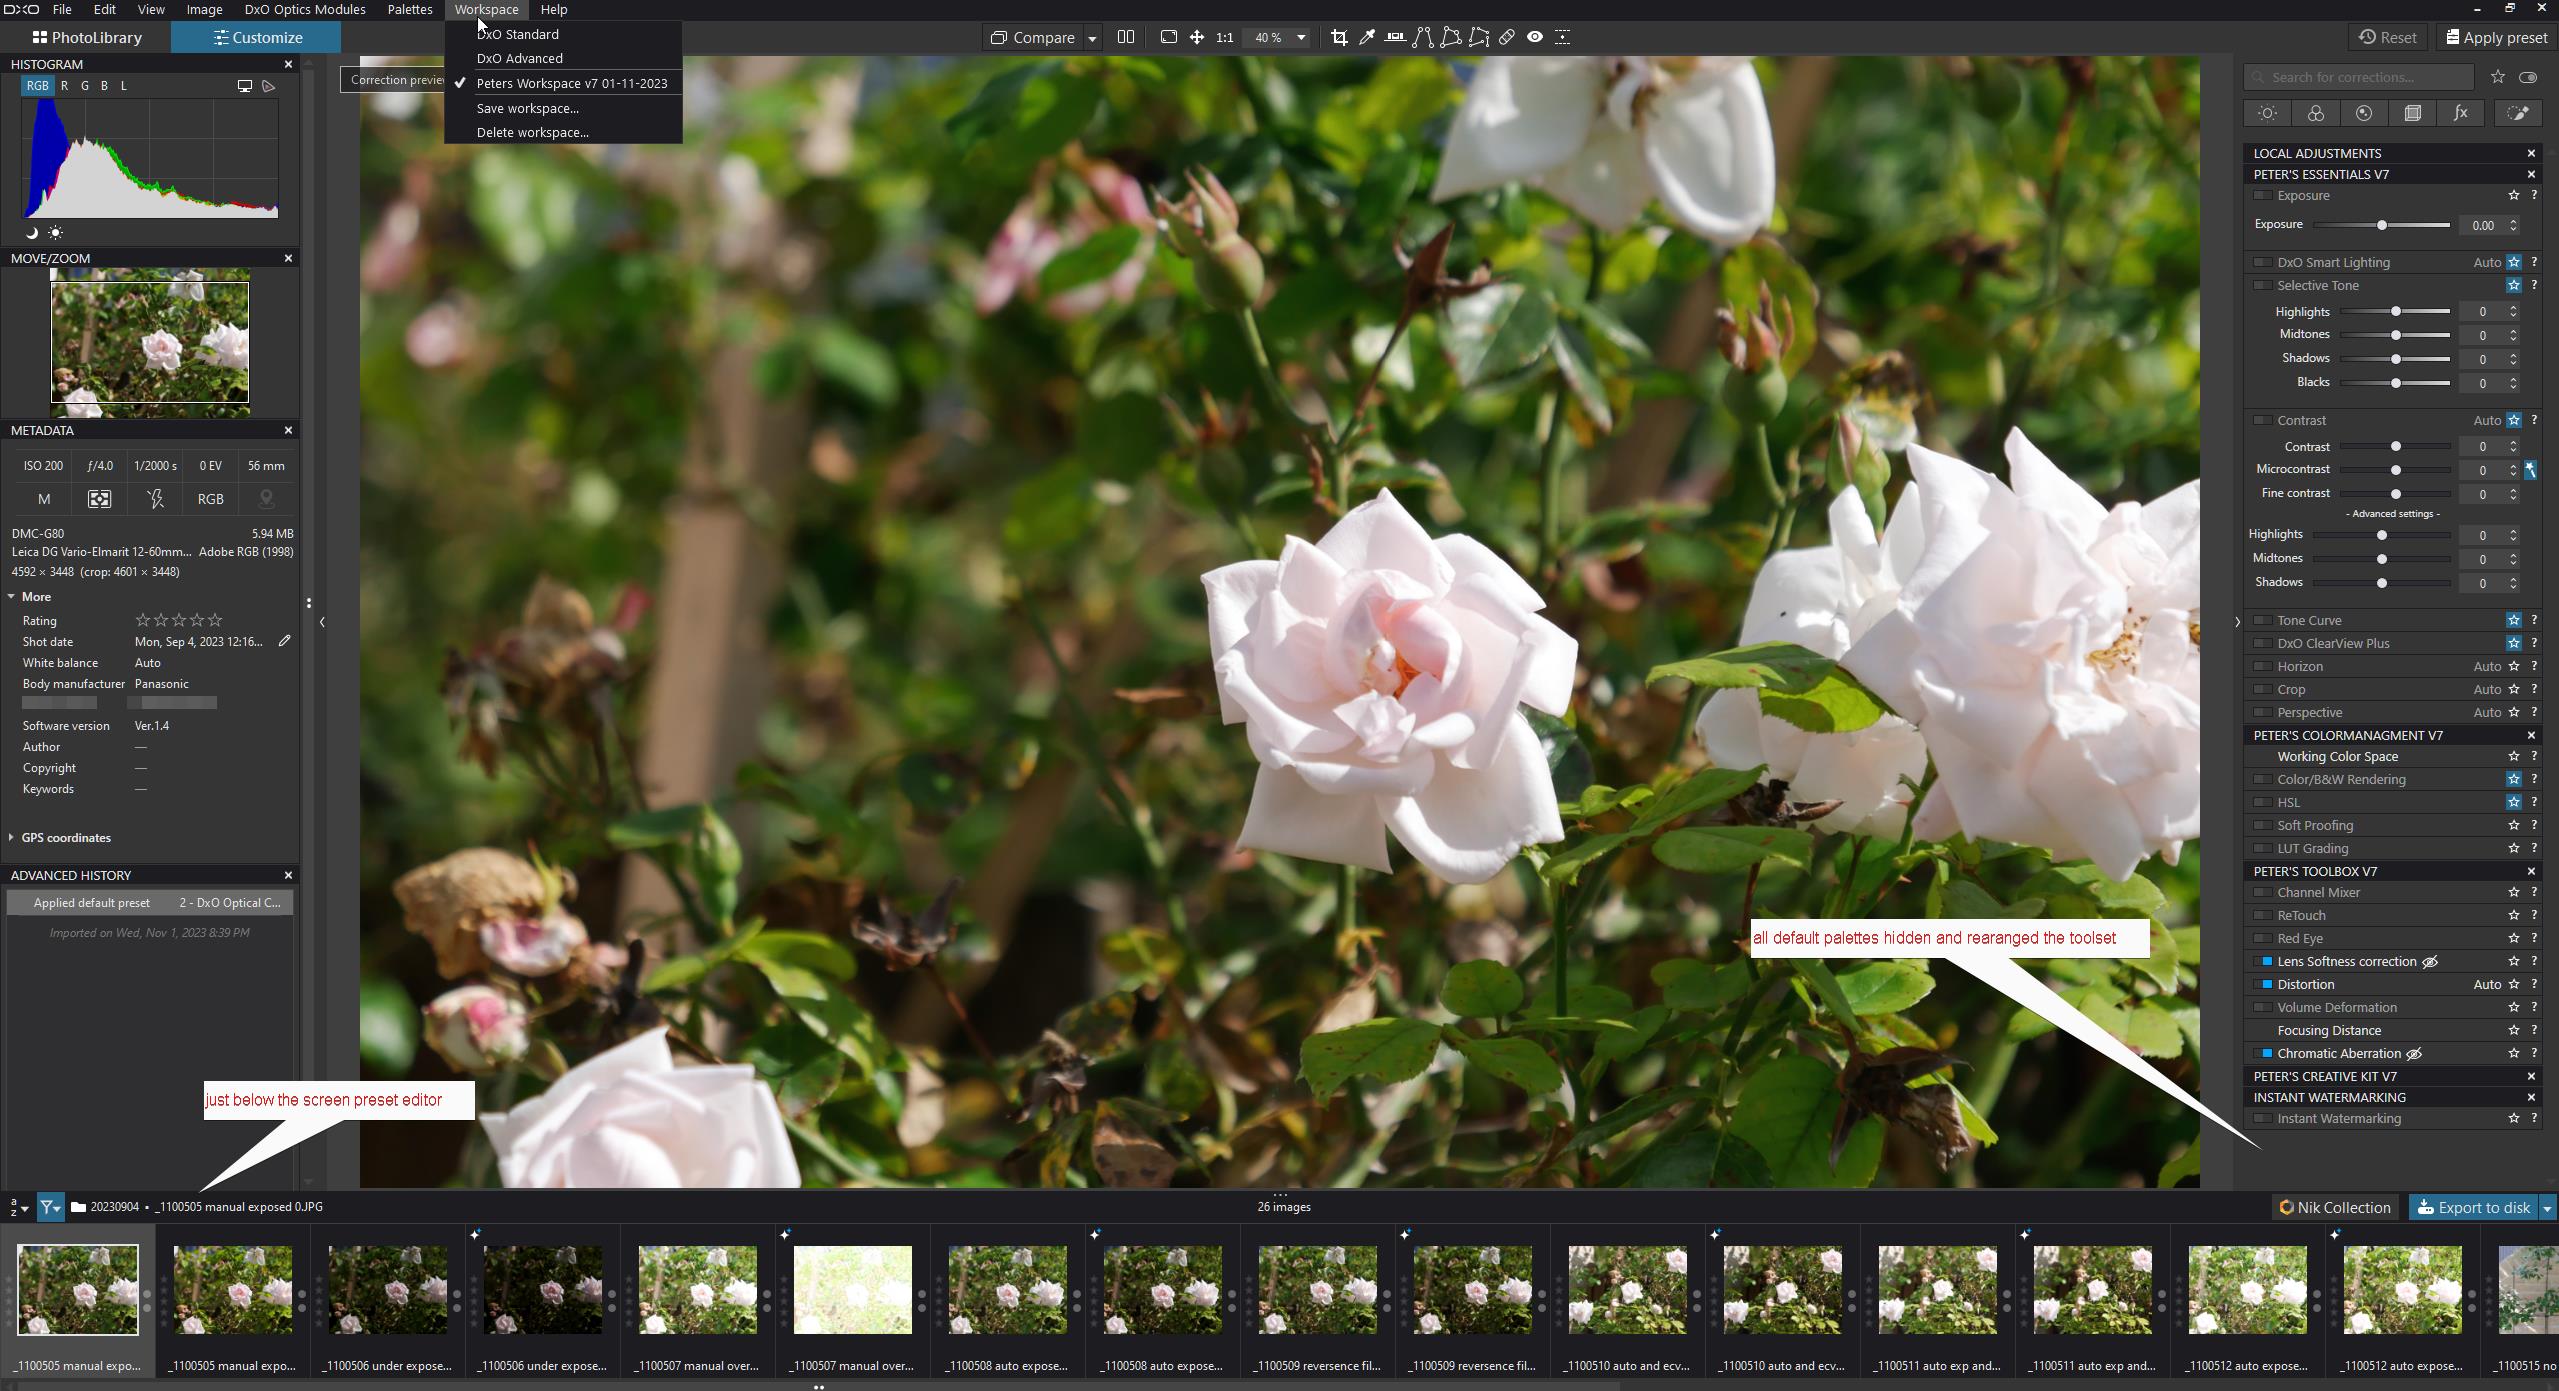Select the 8-point perspective tool
The image size is (2559, 1391).
coord(1479,37)
